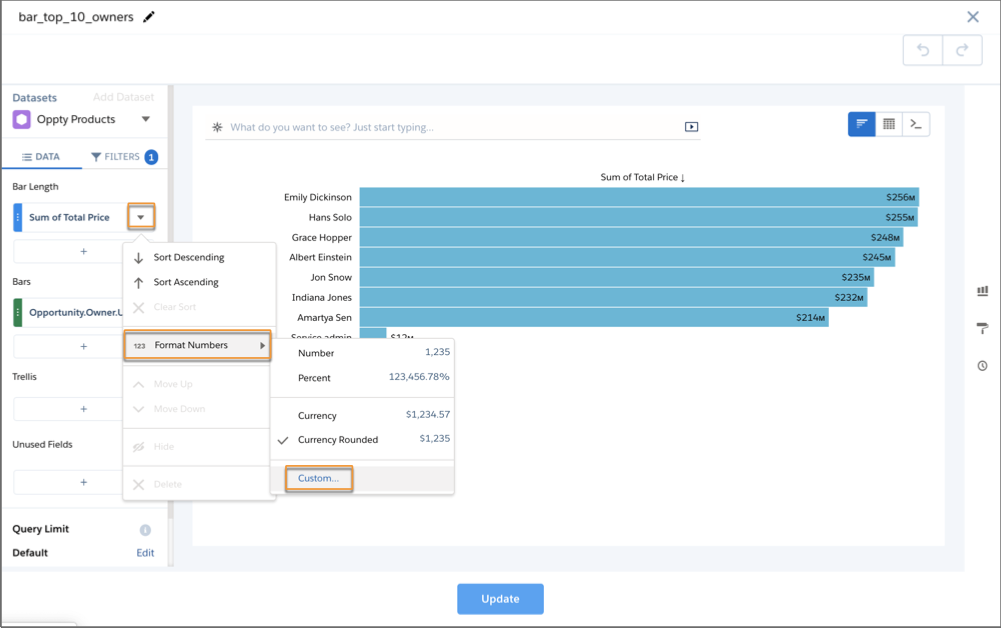Viewport: 1001px width, 628px height.
Task: Click the Query Limit info icon
Action: 146,530
